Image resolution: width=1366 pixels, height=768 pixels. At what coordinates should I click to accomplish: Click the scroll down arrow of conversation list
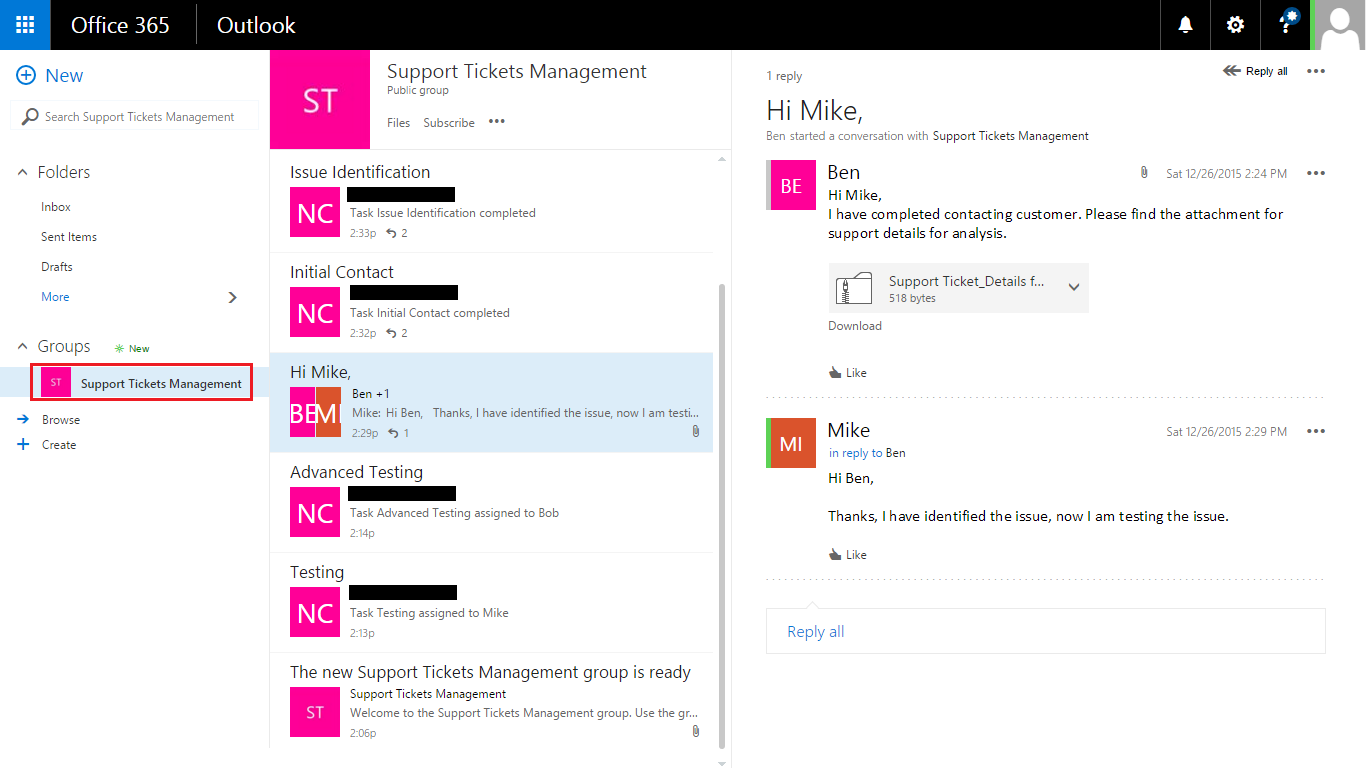[722, 763]
